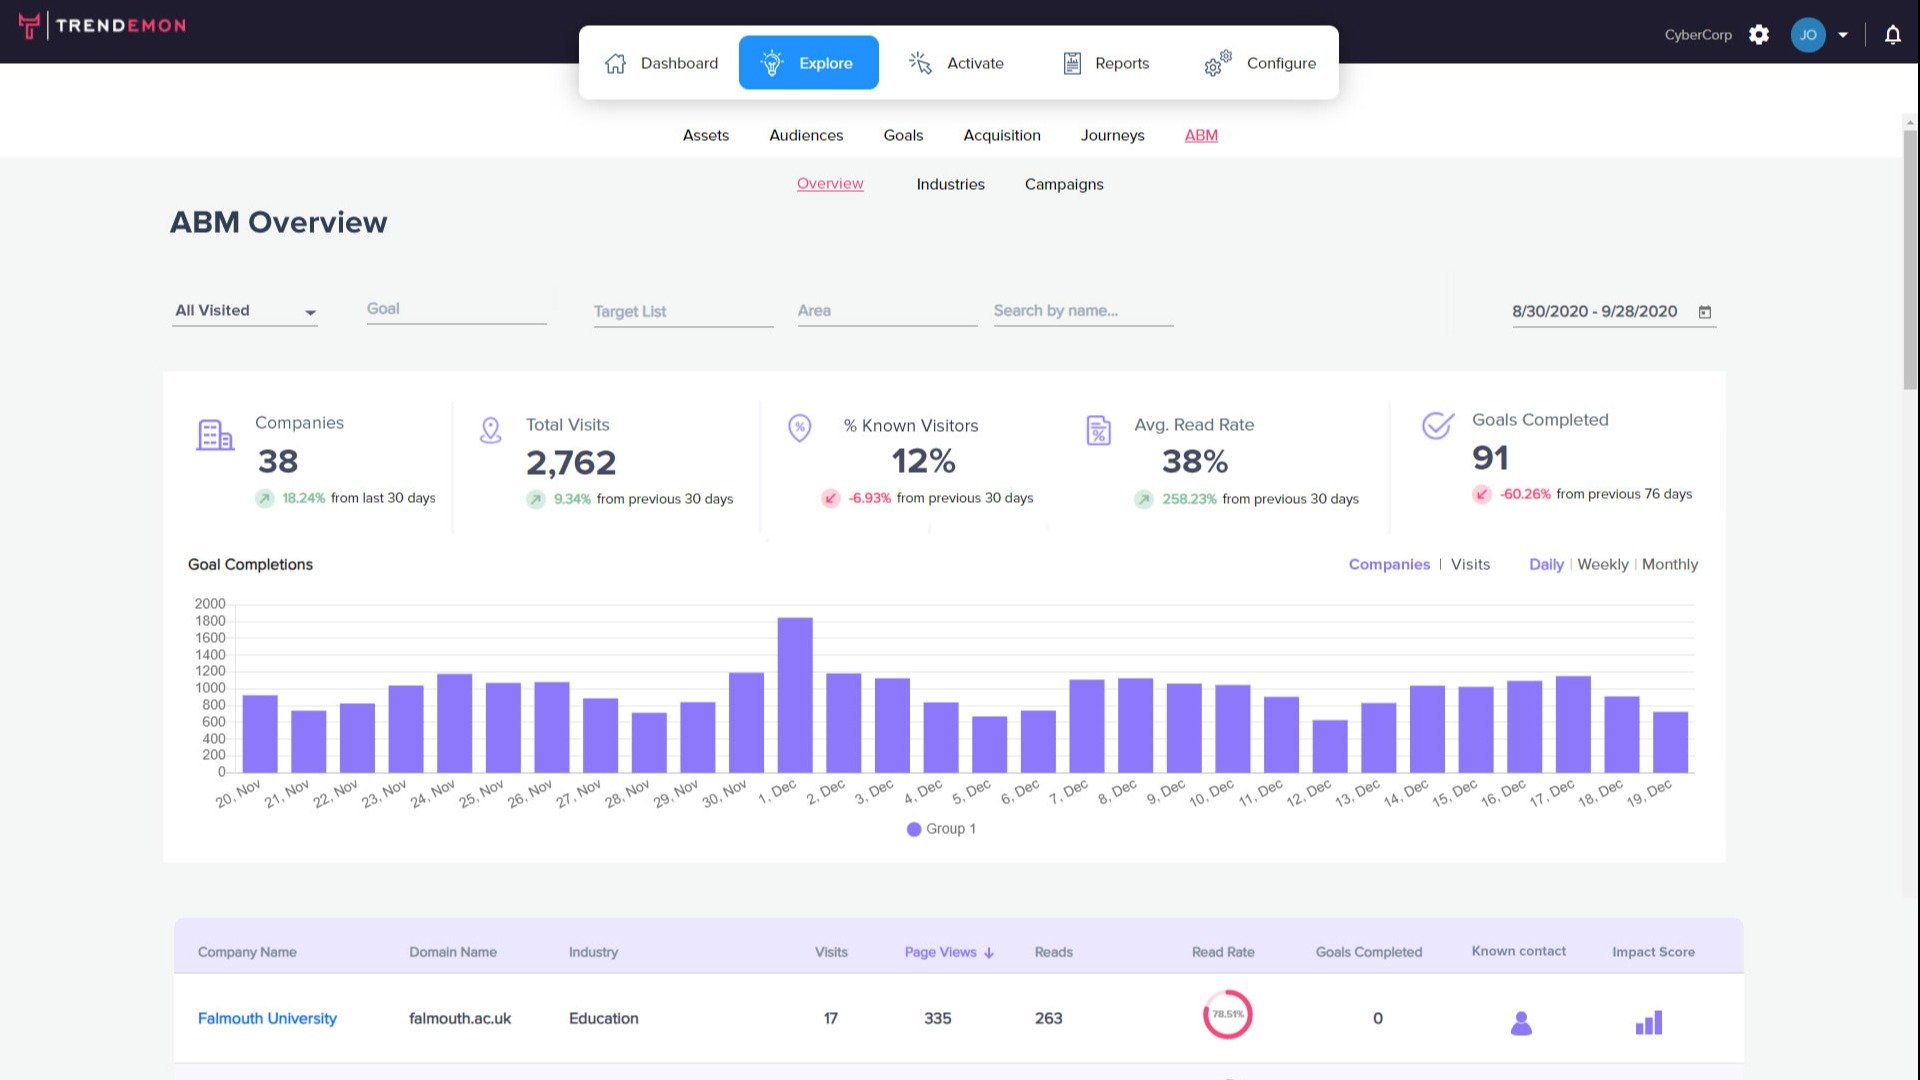Screen dimensions: 1920x1080
Task: Open user menu dropdown arrow
Action: 1843,35
